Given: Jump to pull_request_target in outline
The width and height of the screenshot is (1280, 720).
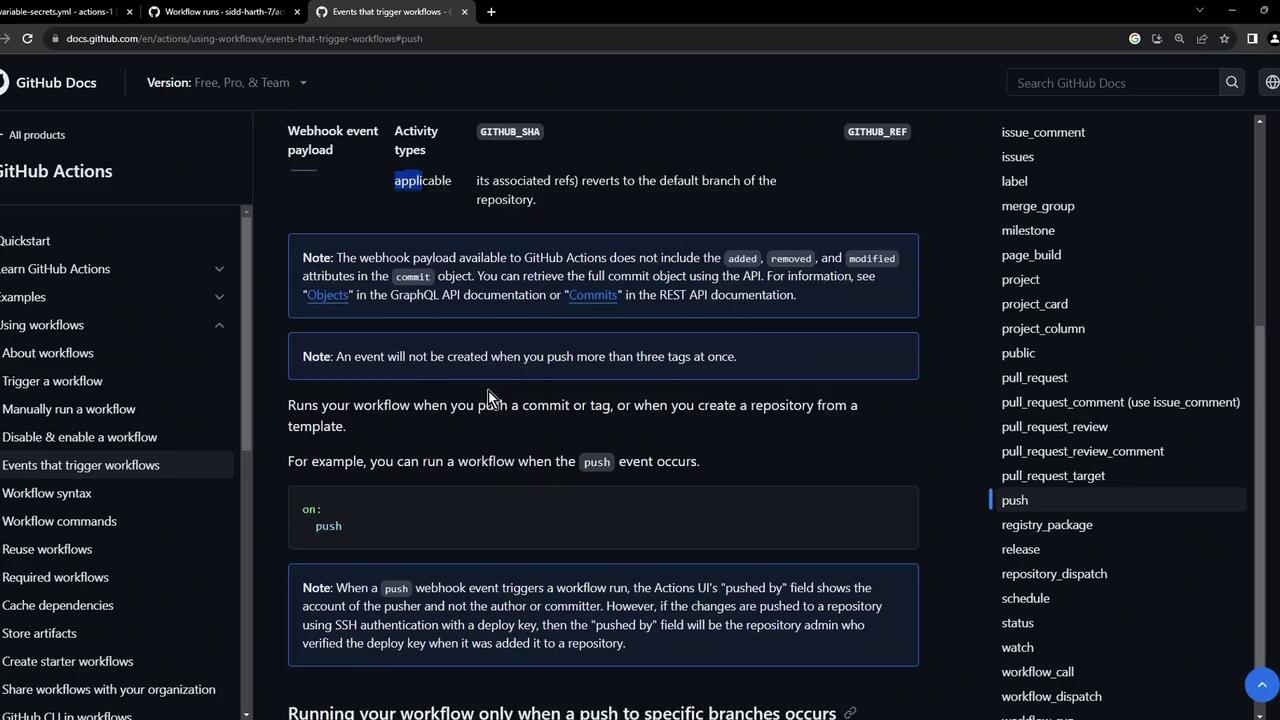Looking at the screenshot, I should (1053, 476).
